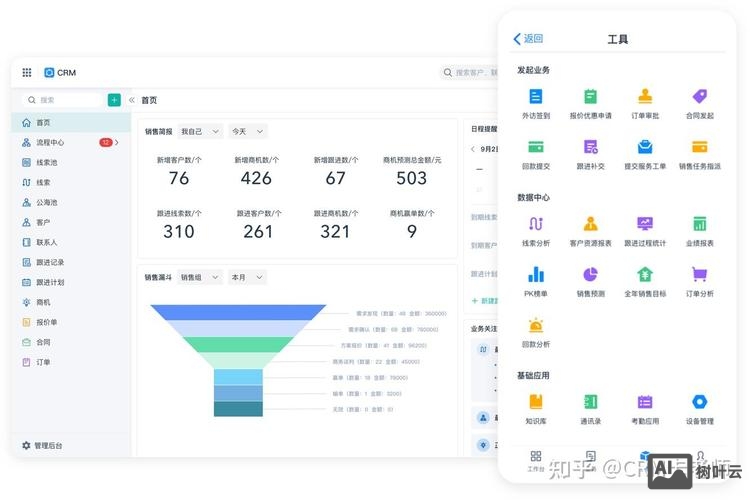Click the 新建 link in schedule panel
This screenshot has height=500, width=750.
485,300
